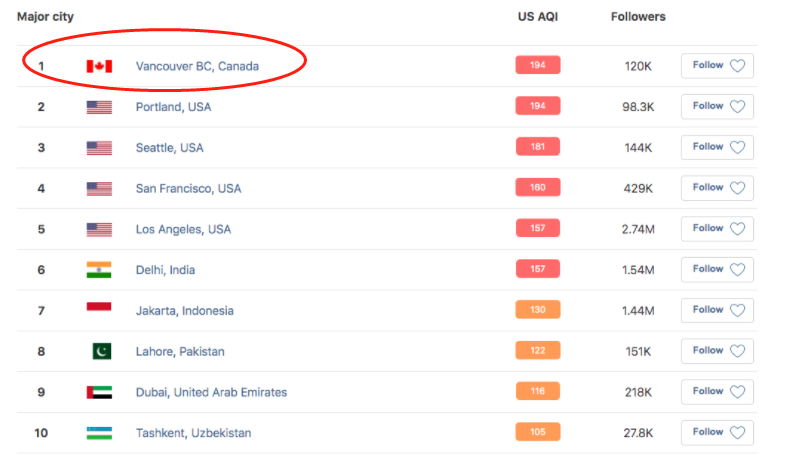Click Tashkent, Uzbekistan link
The width and height of the screenshot is (794, 460).
193,433
